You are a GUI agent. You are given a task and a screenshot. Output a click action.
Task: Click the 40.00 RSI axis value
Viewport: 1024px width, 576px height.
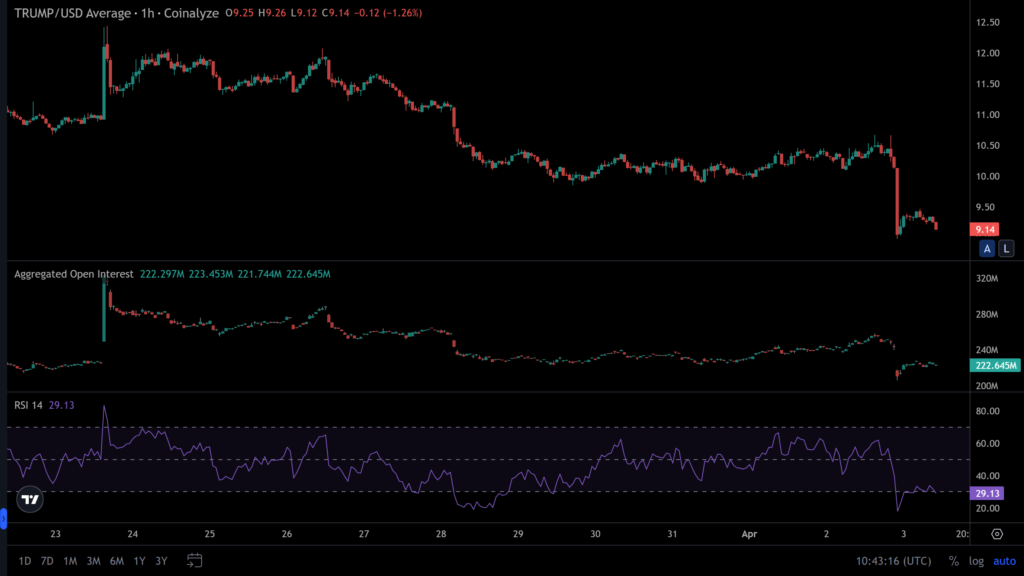click(x=987, y=476)
